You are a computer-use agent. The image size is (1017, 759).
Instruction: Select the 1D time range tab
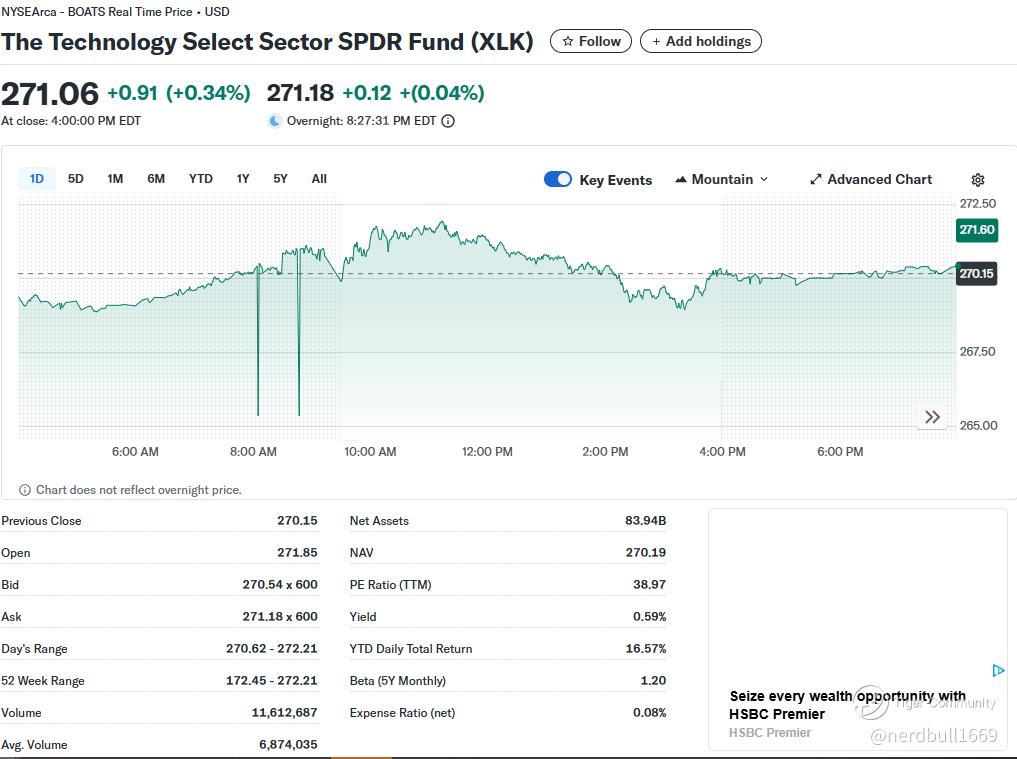pos(37,179)
